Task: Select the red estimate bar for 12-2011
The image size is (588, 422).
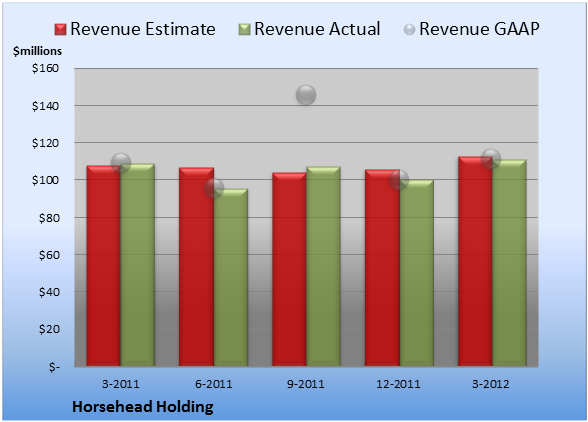Action: [x=382, y=268]
